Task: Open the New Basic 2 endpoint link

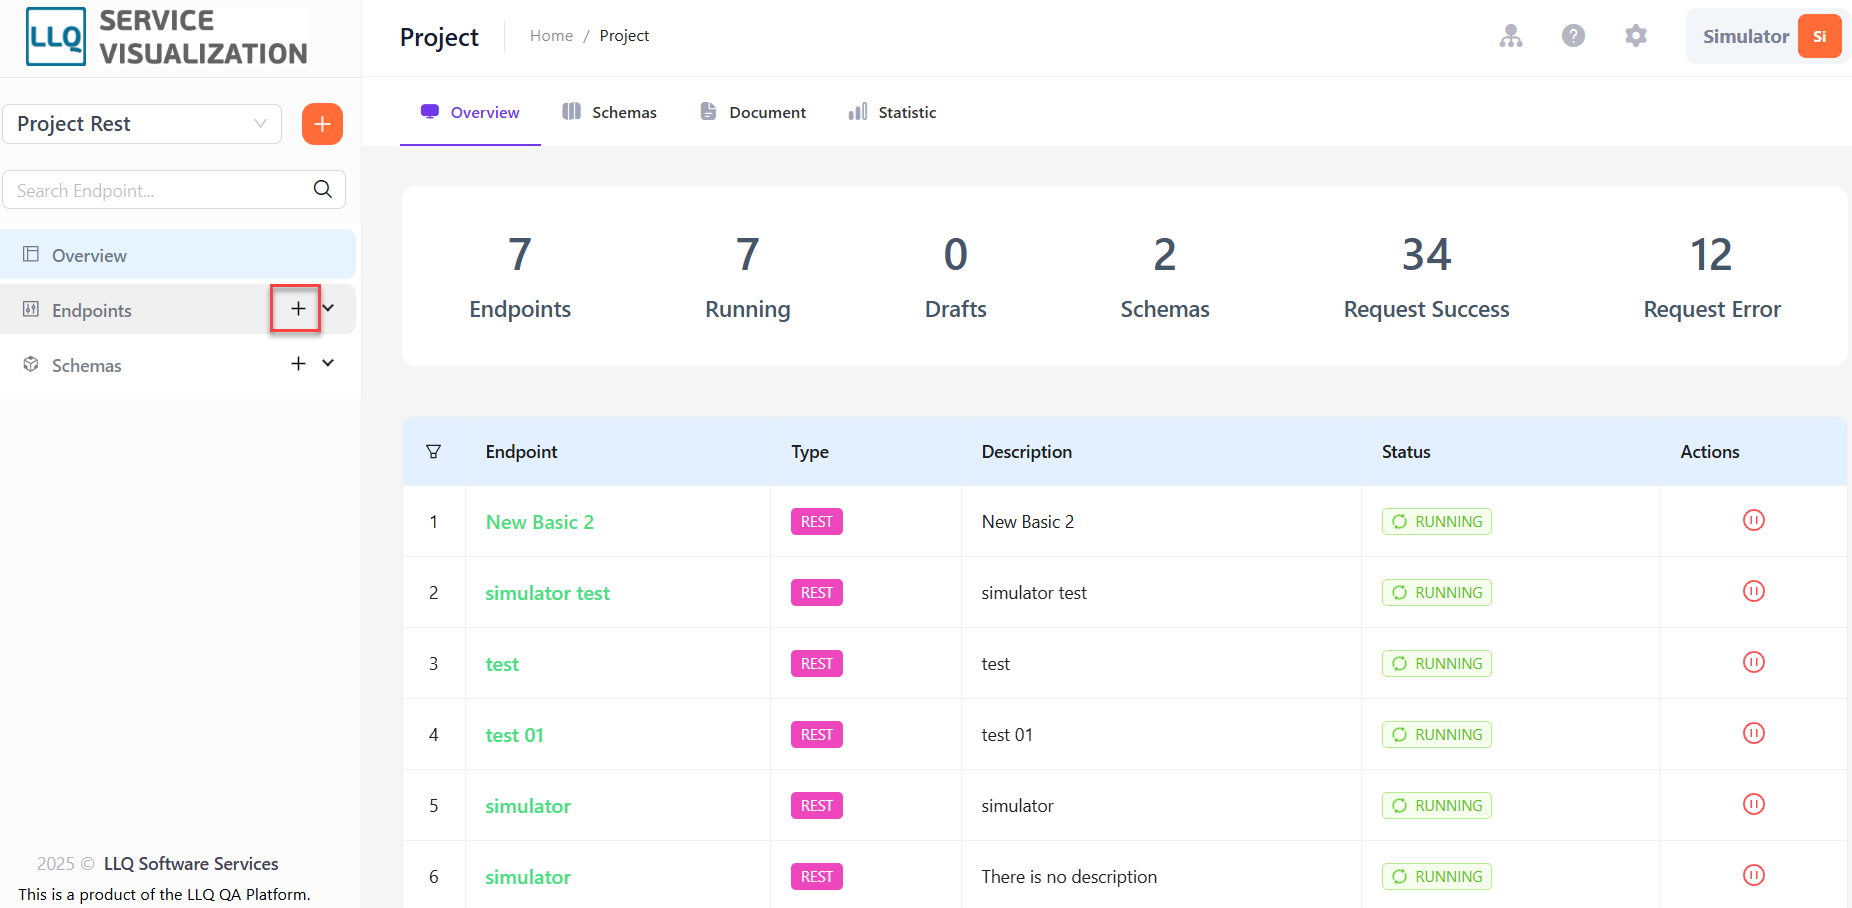Action: tap(540, 522)
